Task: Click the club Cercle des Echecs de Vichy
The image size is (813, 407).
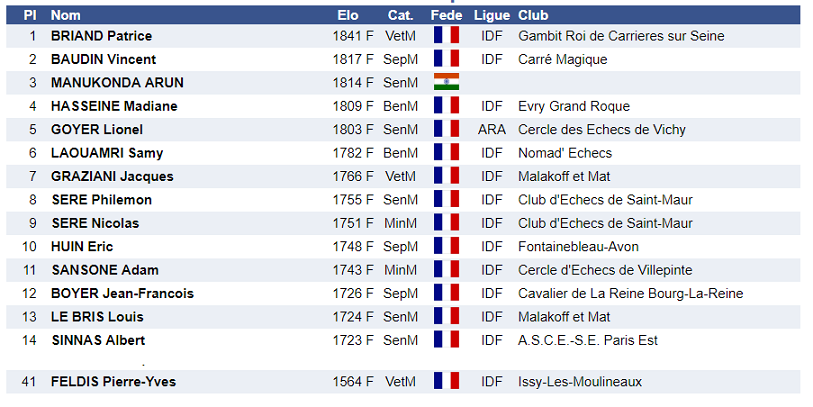Action: coord(598,129)
